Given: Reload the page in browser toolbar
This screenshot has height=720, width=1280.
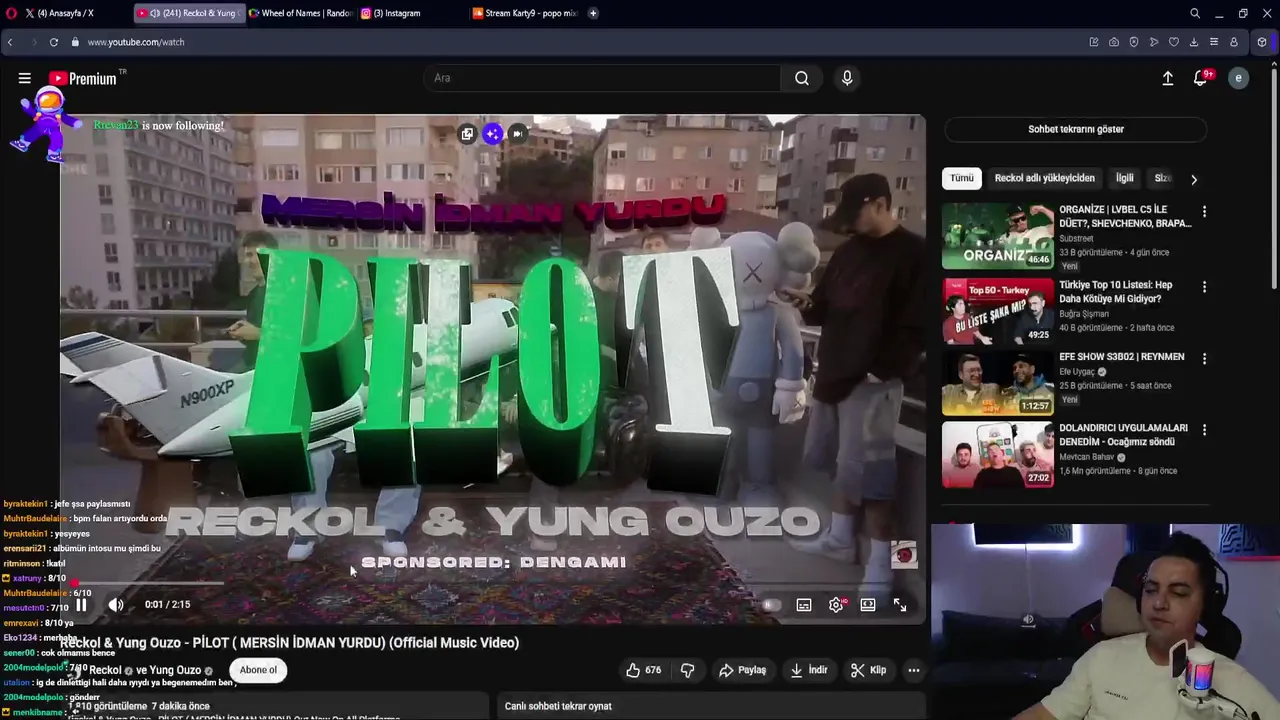Looking at the screenshot, I should [54, 42].
